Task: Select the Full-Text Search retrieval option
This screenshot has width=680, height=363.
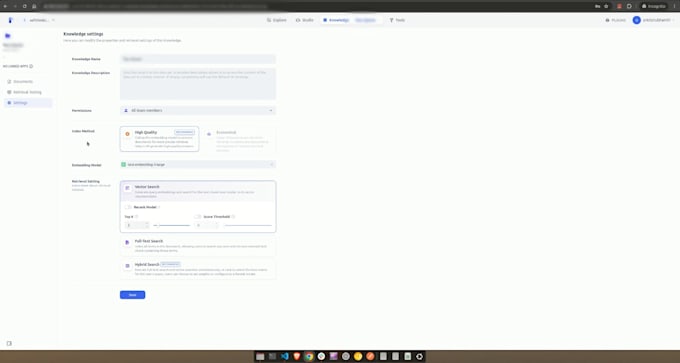Action: pos(198,245)
